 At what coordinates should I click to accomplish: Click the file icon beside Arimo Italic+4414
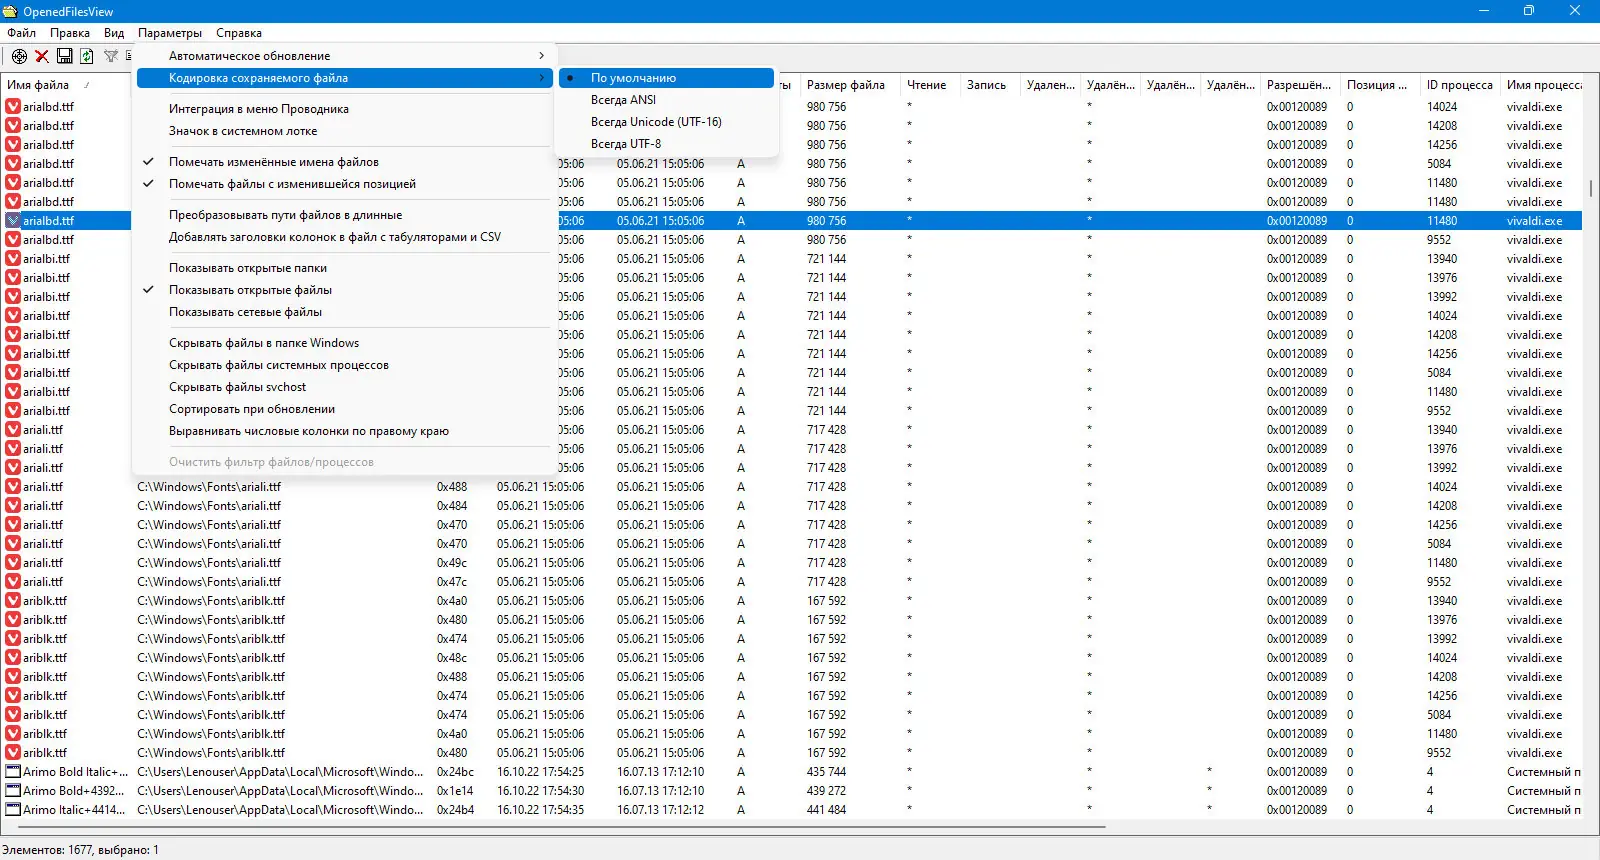[x=13, y=810]
